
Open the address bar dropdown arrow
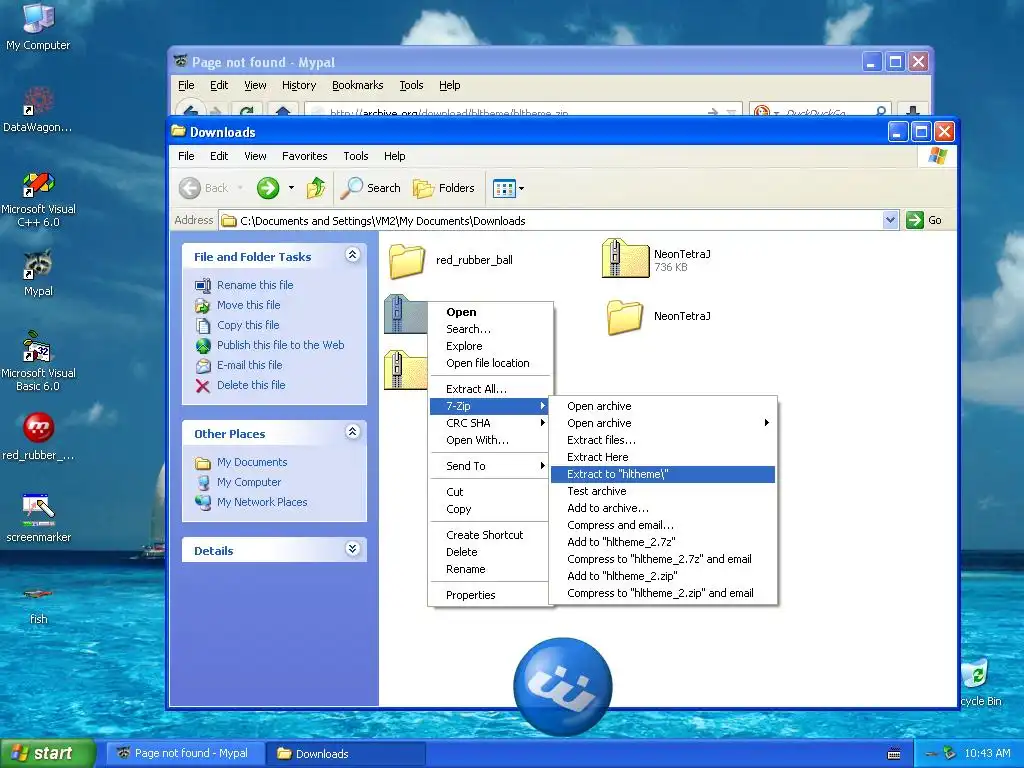890,220
